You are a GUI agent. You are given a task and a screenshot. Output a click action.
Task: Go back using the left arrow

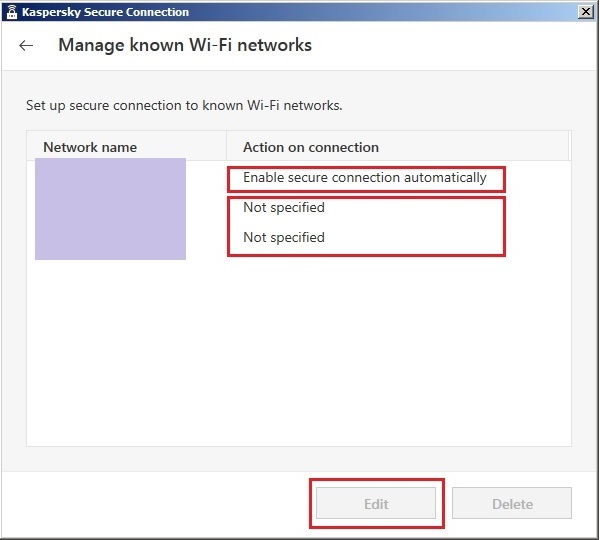26,46
